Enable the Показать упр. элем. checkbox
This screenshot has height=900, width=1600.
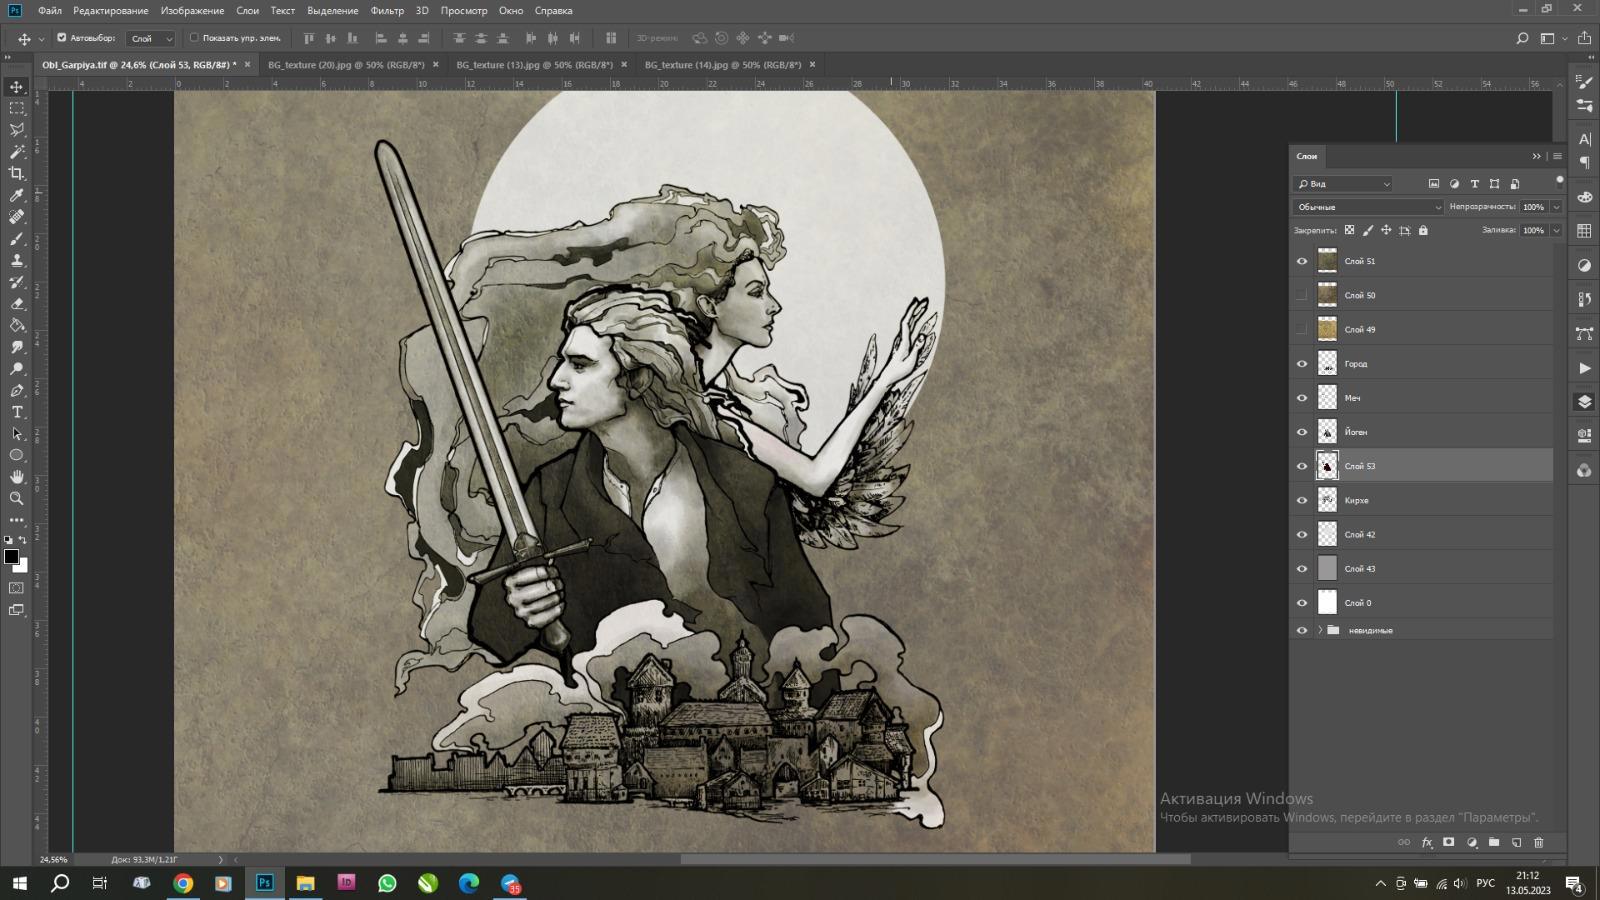[x=195, y=38]
